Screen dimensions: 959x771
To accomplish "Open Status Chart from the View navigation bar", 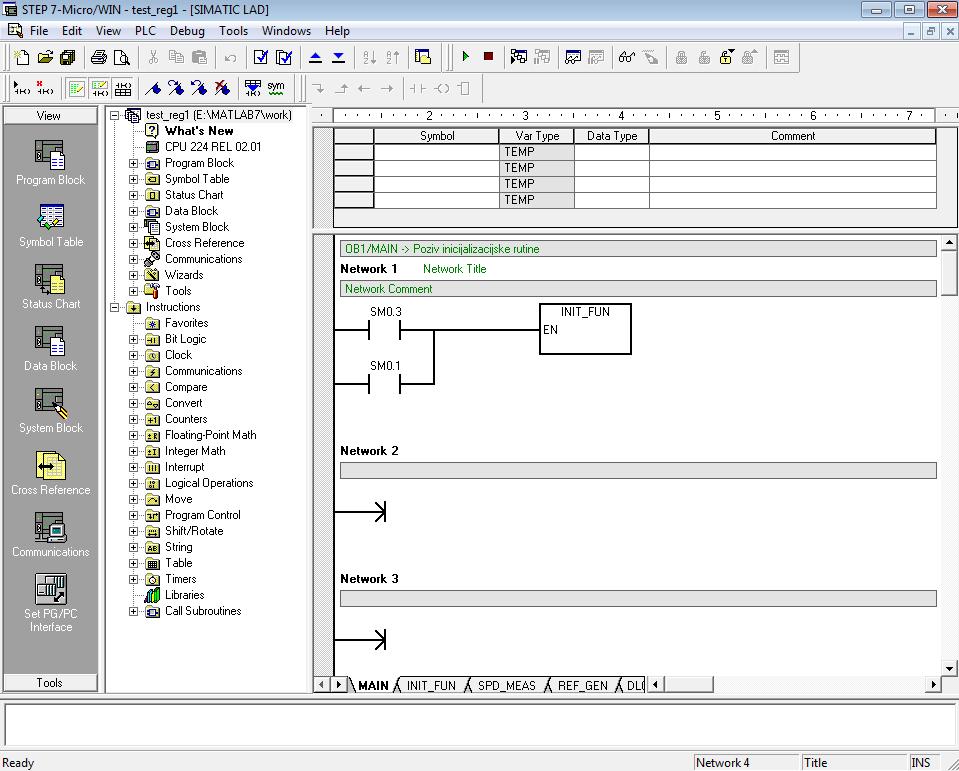I will point(50,287).
